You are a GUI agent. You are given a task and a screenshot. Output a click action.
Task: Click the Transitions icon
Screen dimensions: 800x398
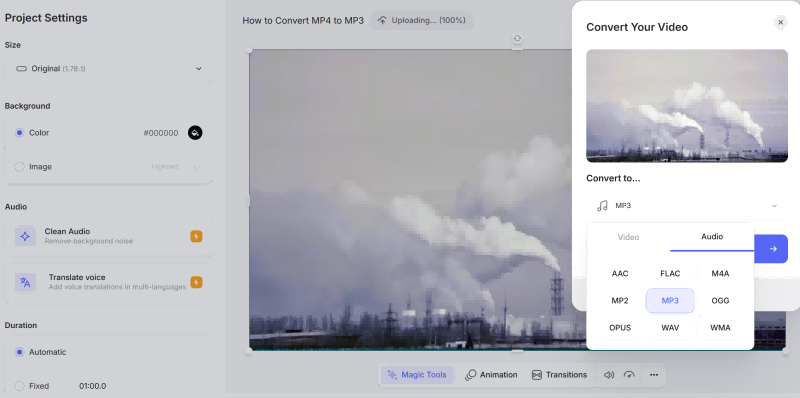(x=536, y=375)
